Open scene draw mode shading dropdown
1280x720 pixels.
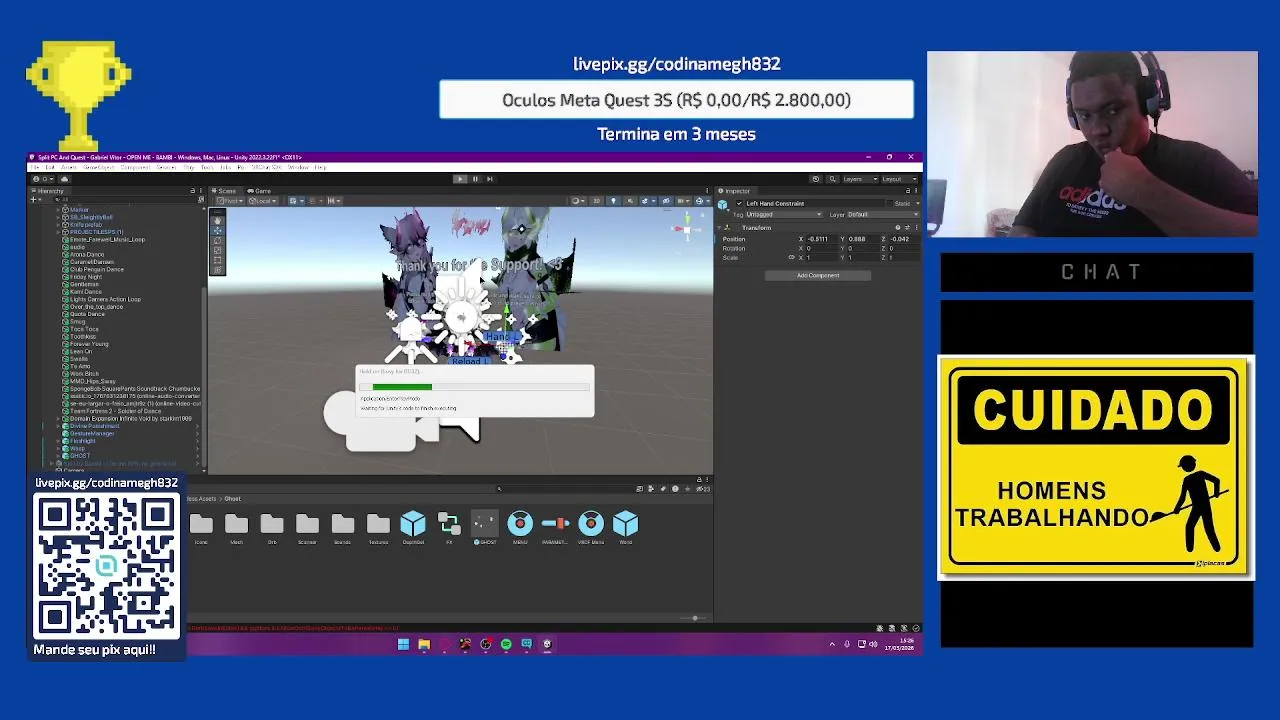[578, 200]
